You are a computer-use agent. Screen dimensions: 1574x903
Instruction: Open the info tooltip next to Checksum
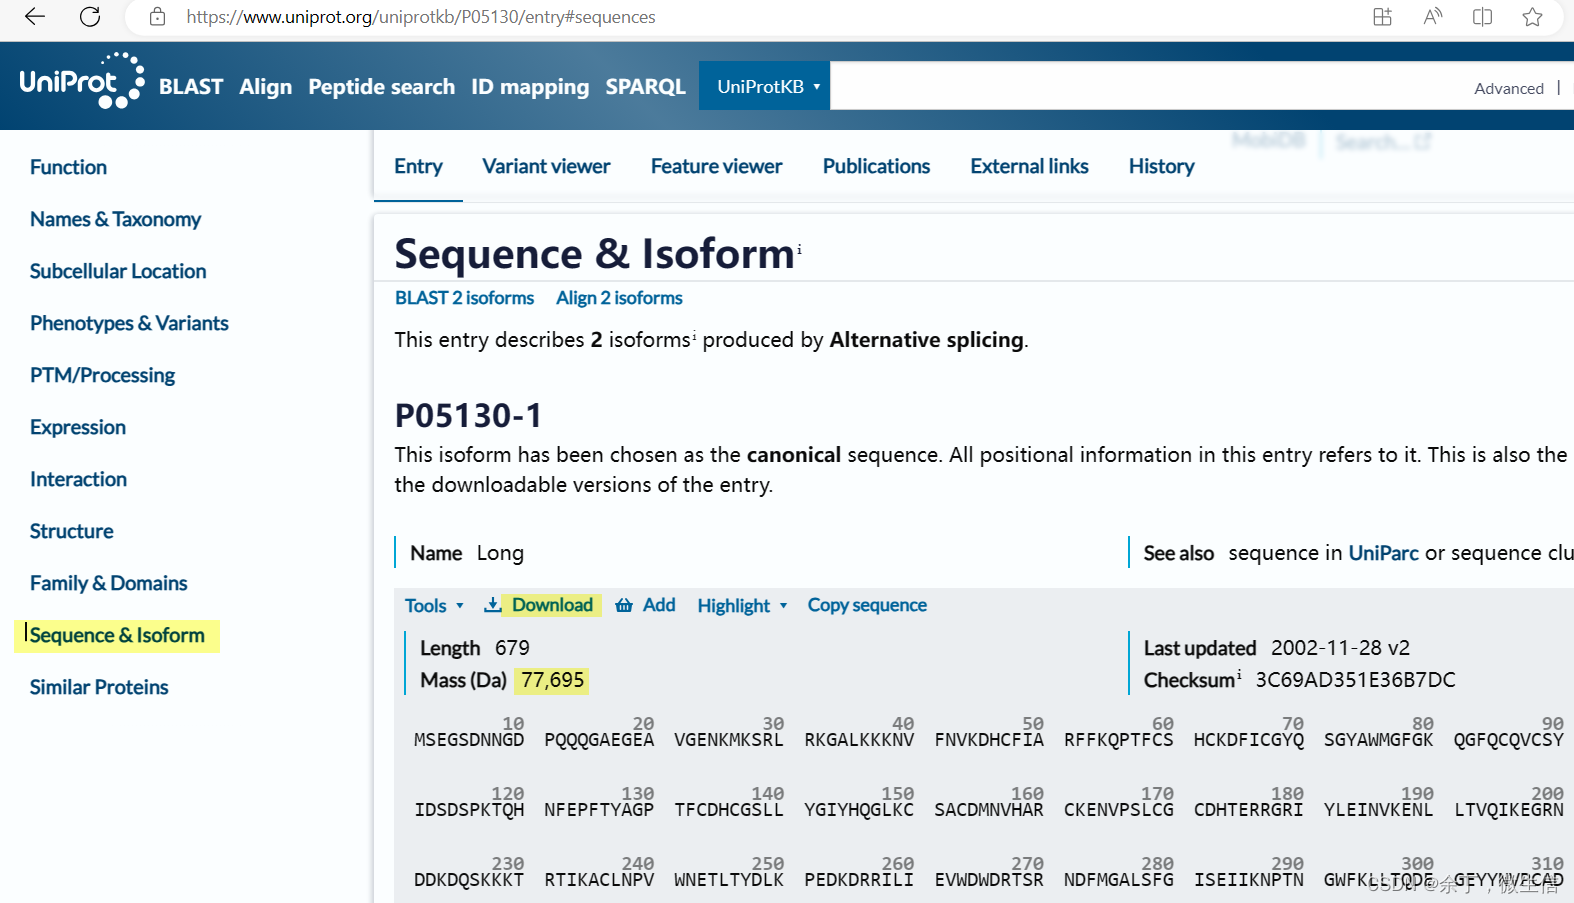tap(1240, 674)
